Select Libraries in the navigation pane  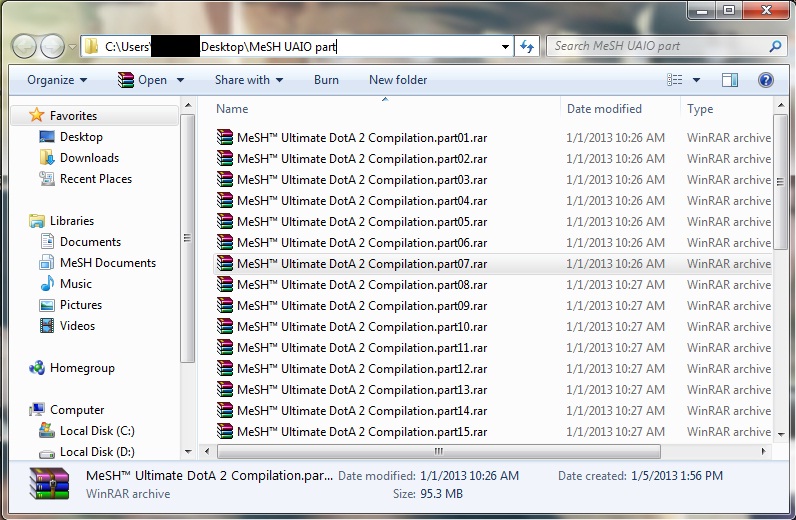click(72, 221)
